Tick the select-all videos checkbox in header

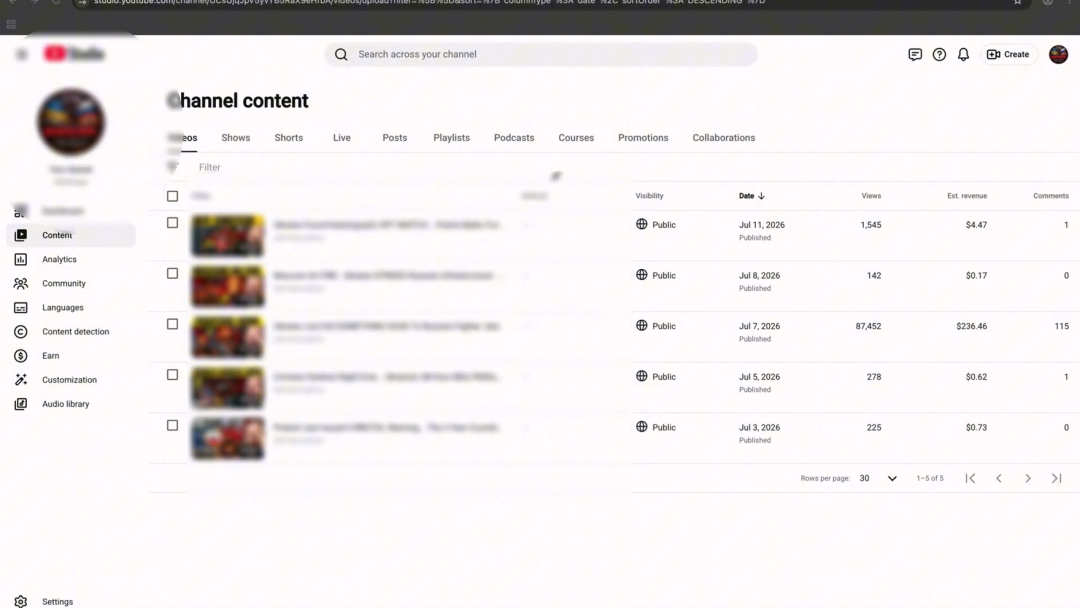(172, 196)
